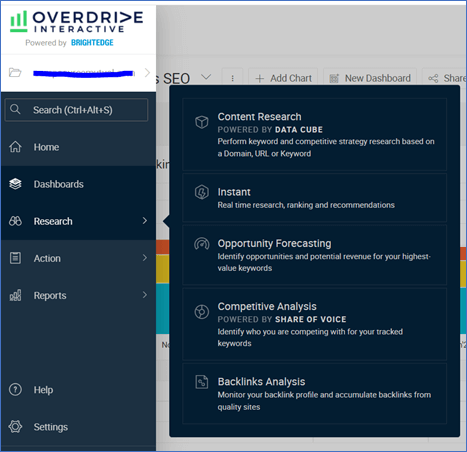Click the New Dashboard button

tap(370, 78)
